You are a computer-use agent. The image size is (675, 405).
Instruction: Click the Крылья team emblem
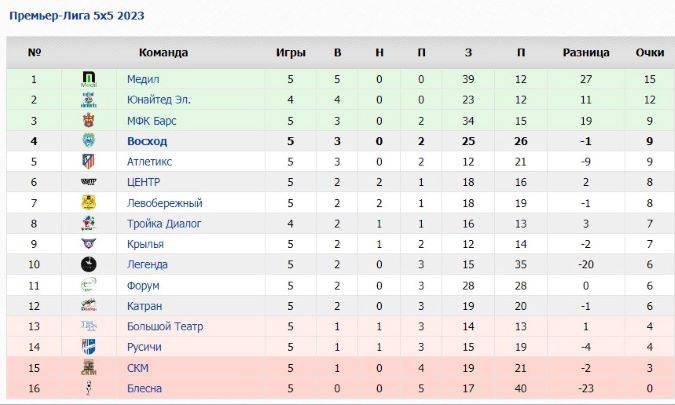click(88, 244)
